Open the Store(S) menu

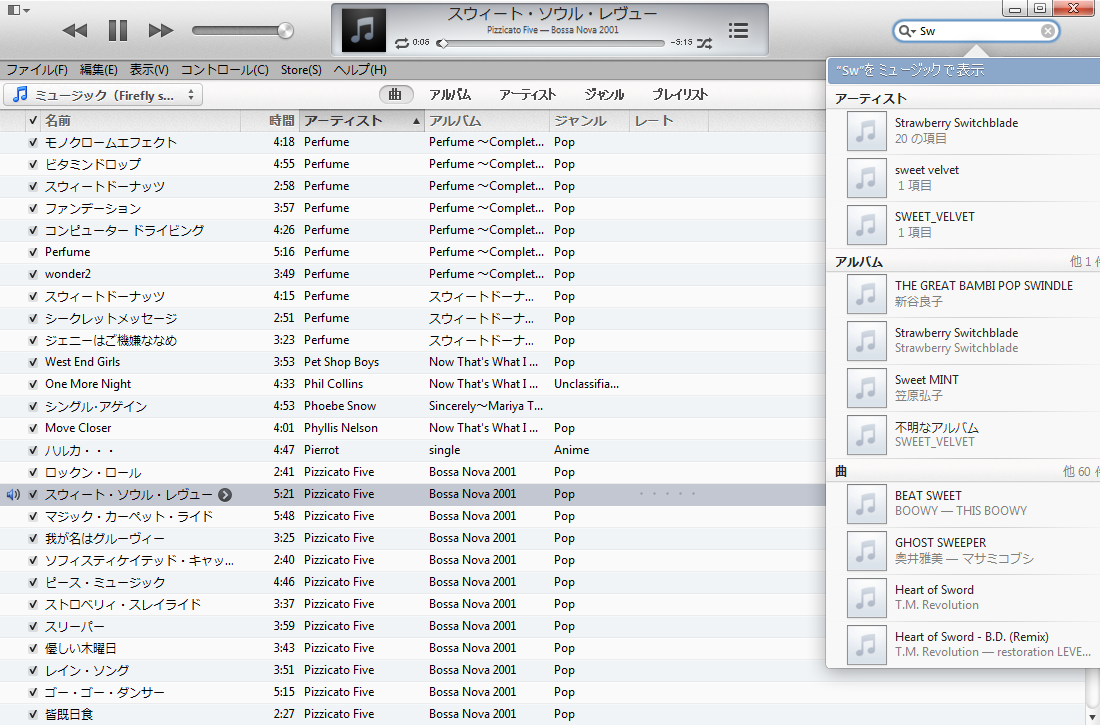pyautogui.click(x=301, y=69)
